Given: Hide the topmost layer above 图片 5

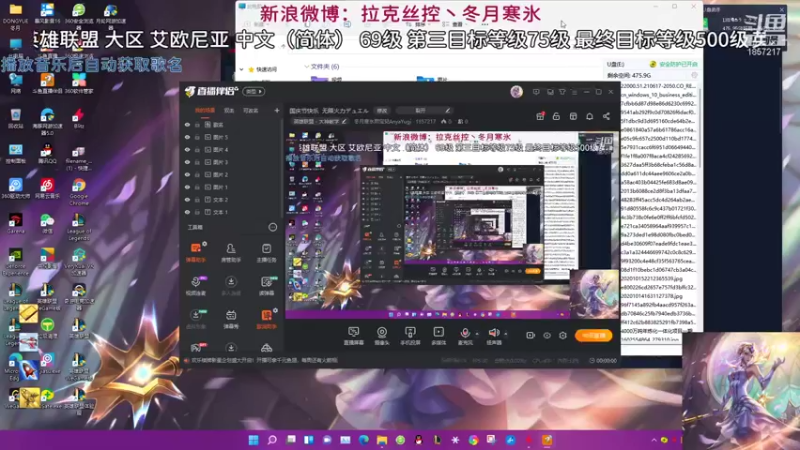Looking at the screenshot, I should tap(187, 124).
